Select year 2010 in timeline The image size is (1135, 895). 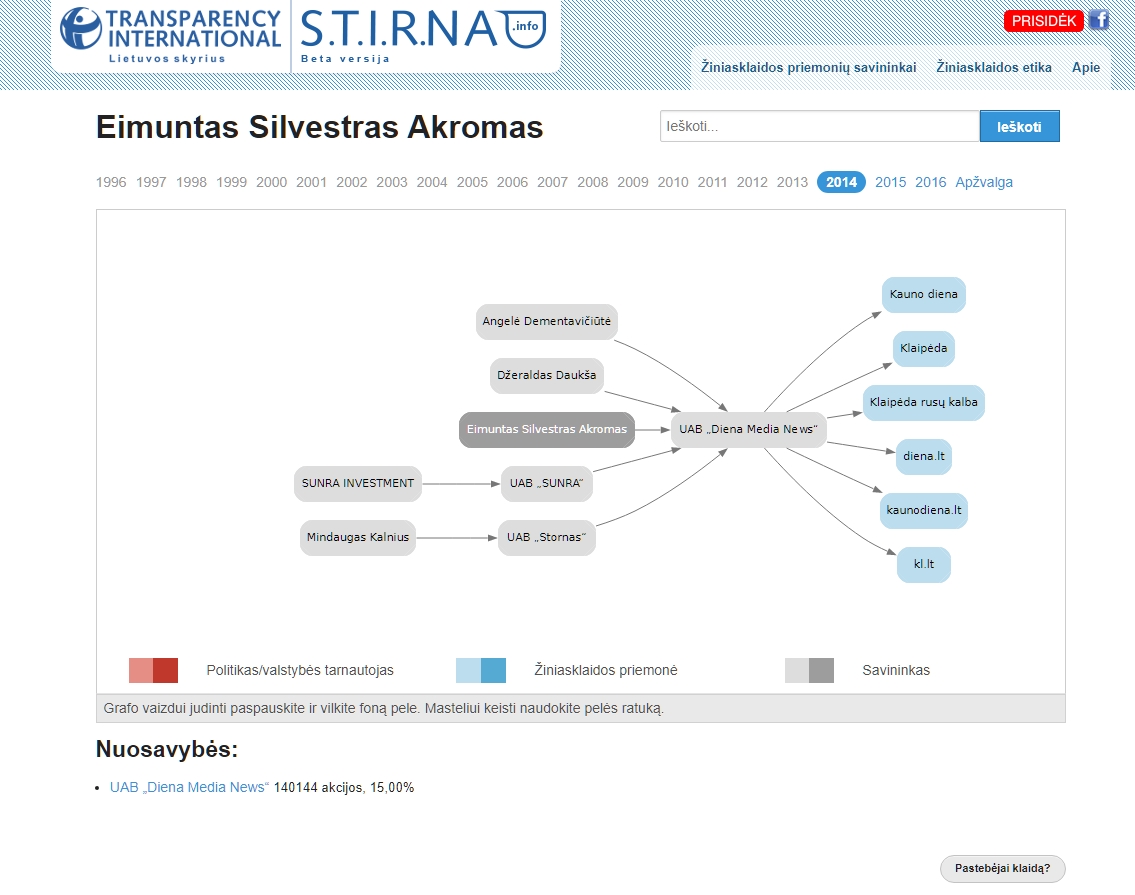(672, 182)
